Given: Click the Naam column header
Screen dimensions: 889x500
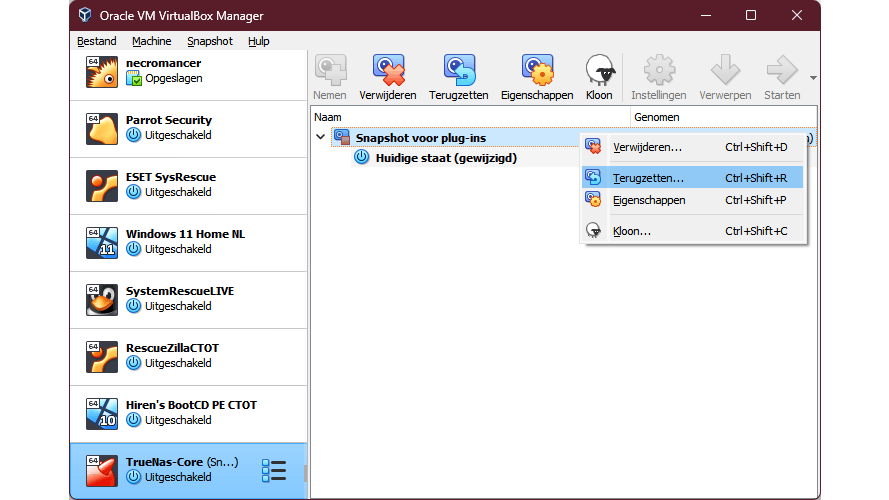Looking at the screenshot, I should click(x=471, y=117).
